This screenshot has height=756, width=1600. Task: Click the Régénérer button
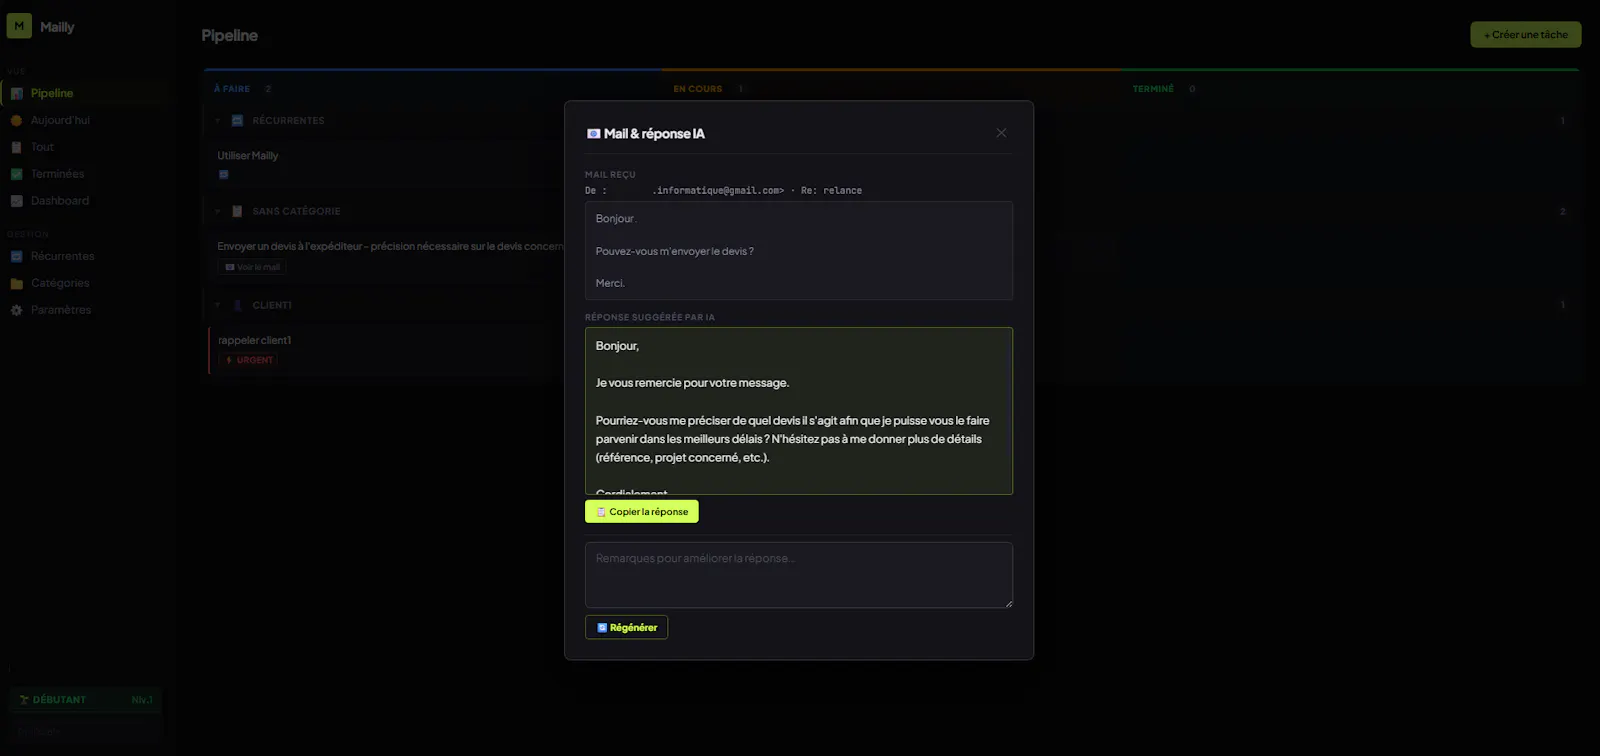point(626,627)
